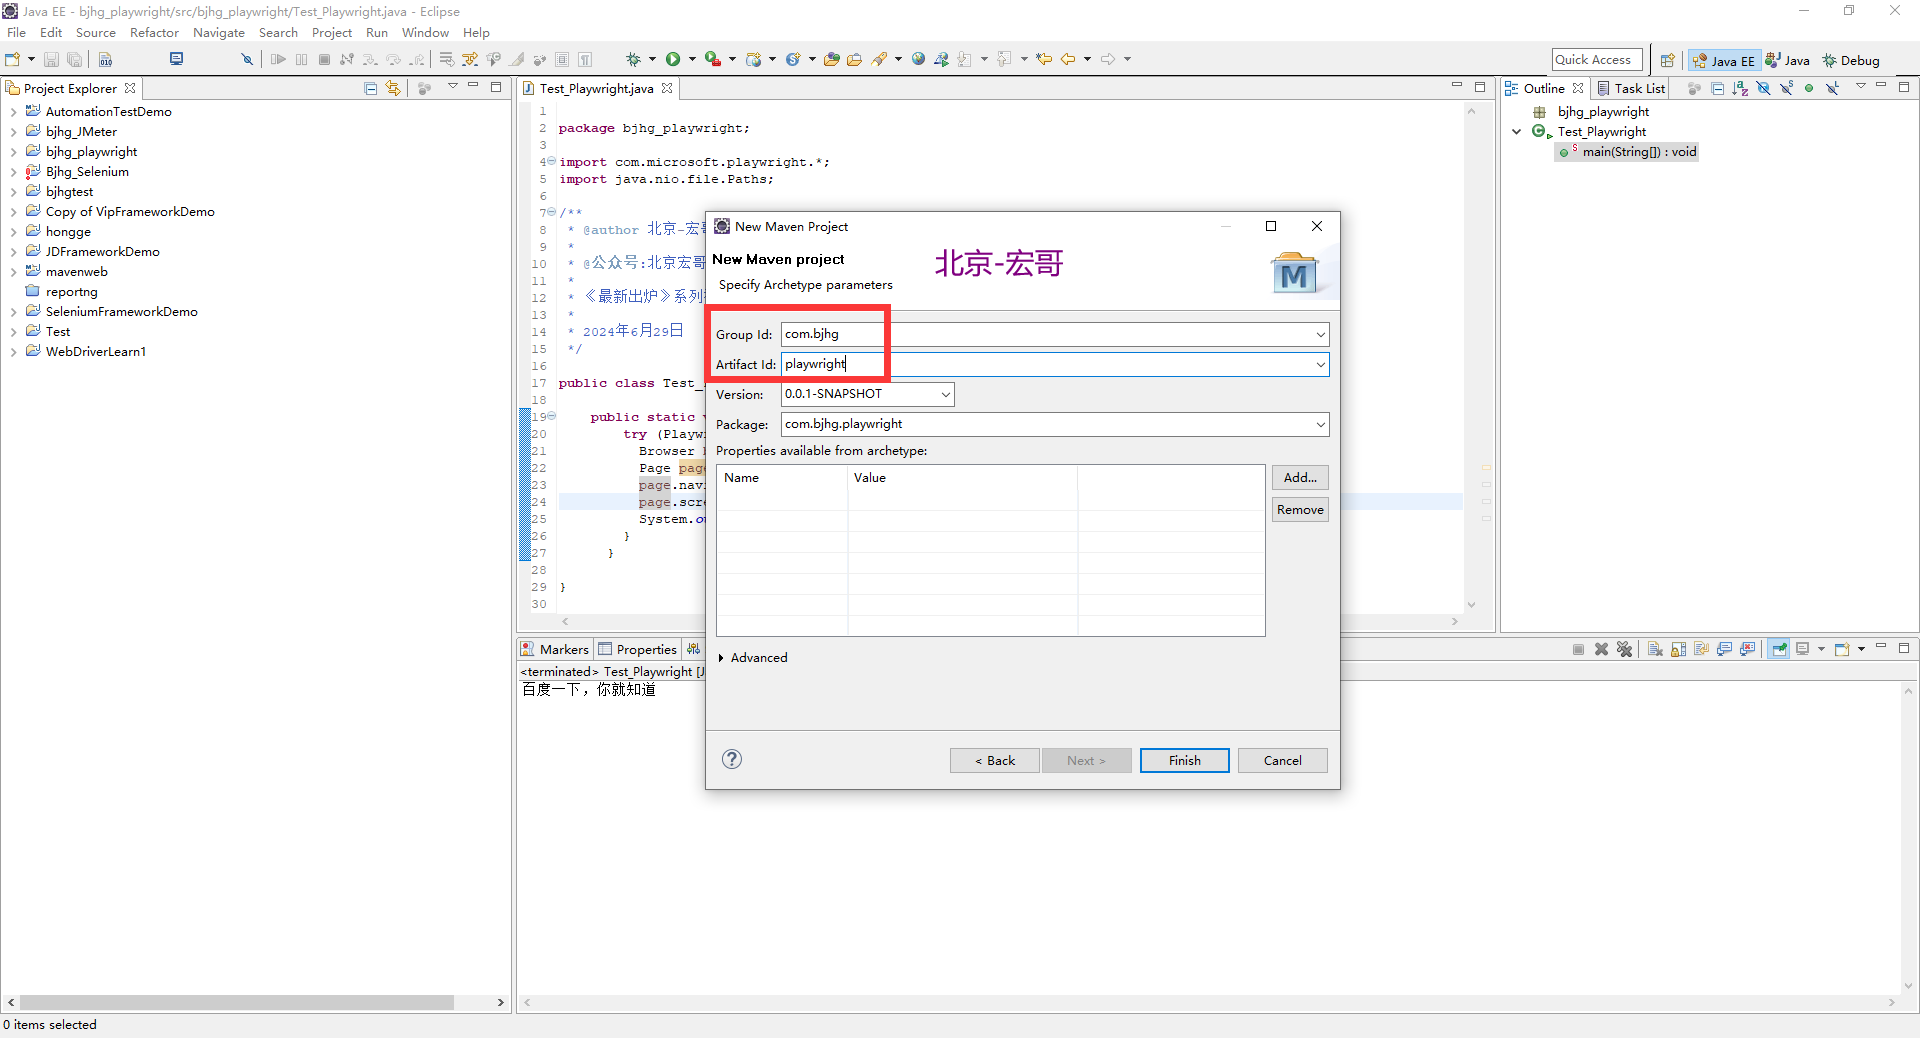This screenshot has width=1920, height=1038.
Task: Open the Refactor menu
Action: [x=154, y=33]
